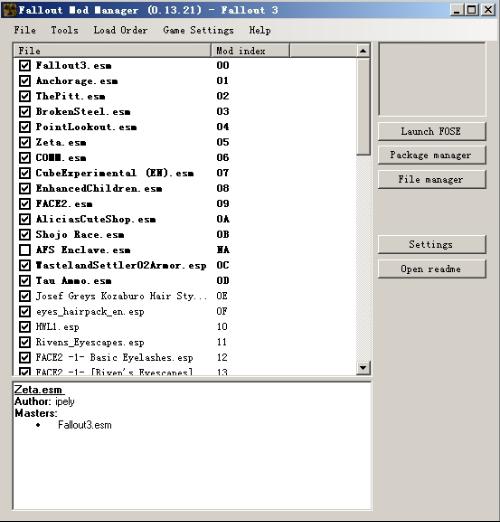The height and width of the screenshot is (522, 500).
Task: Sort list by File column header
Action: click(x=112, y=51)
